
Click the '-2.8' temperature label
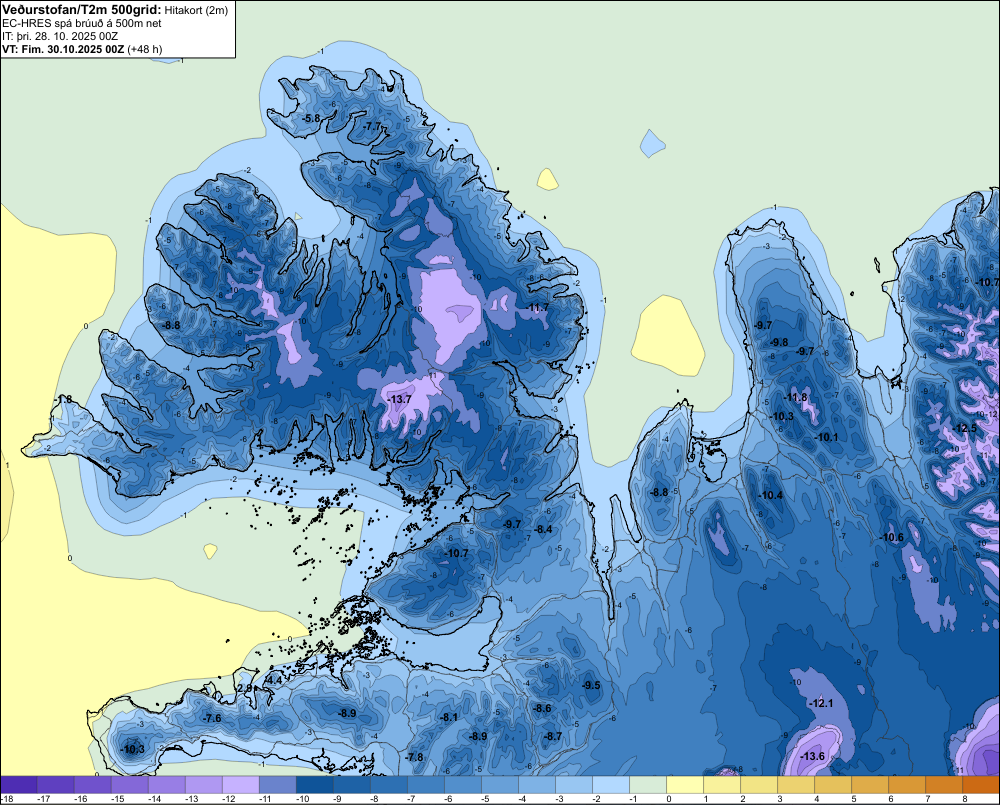coord(245,689)
